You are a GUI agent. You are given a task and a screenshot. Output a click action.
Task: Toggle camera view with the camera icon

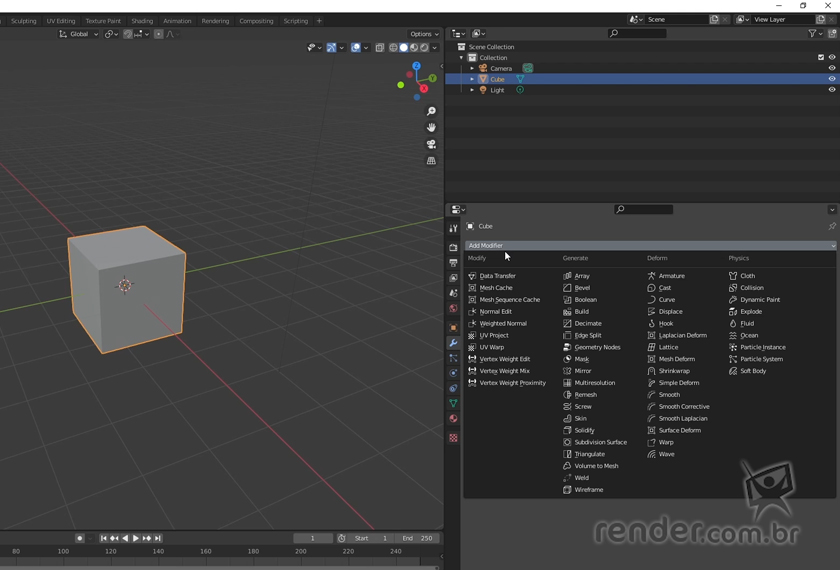tap(431, 144)
